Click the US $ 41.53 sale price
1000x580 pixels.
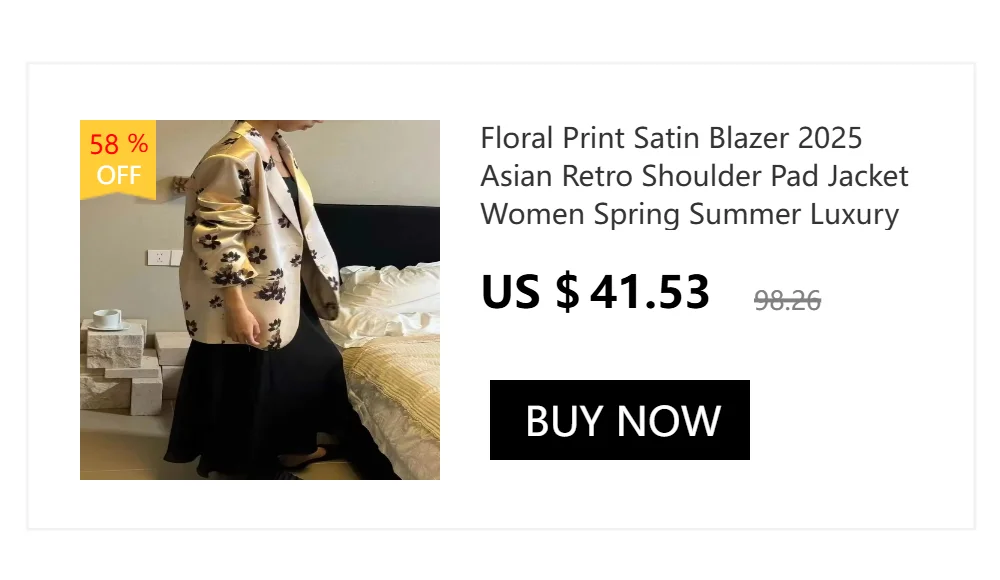tap(595, 292)
